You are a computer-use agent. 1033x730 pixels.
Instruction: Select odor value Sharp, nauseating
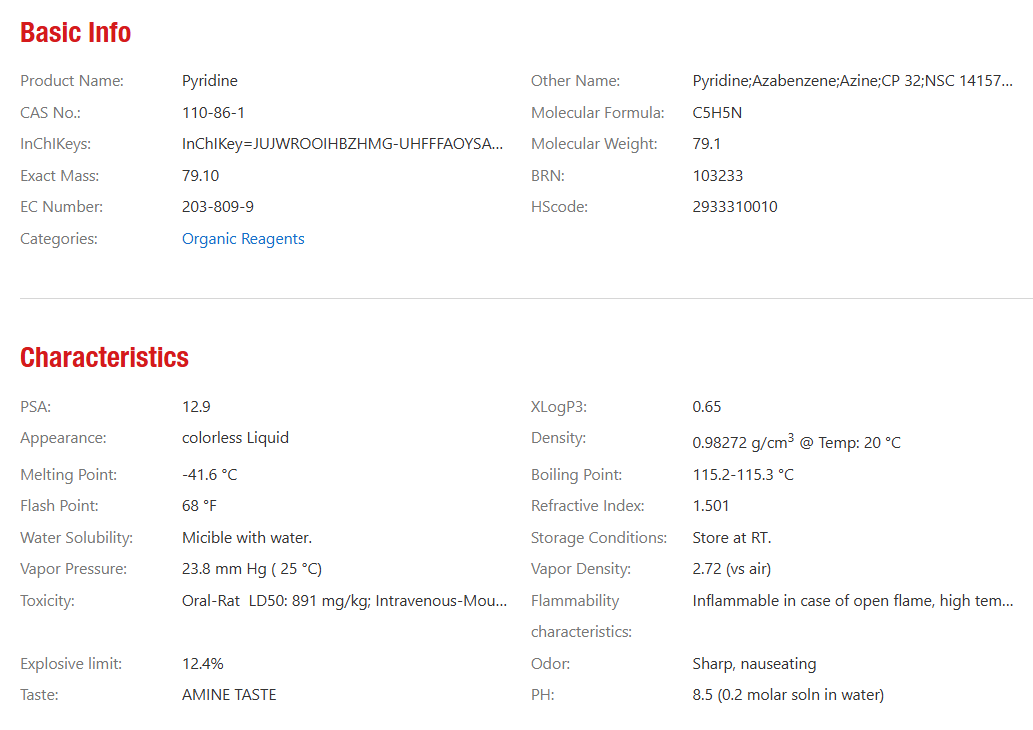(754, 663)
